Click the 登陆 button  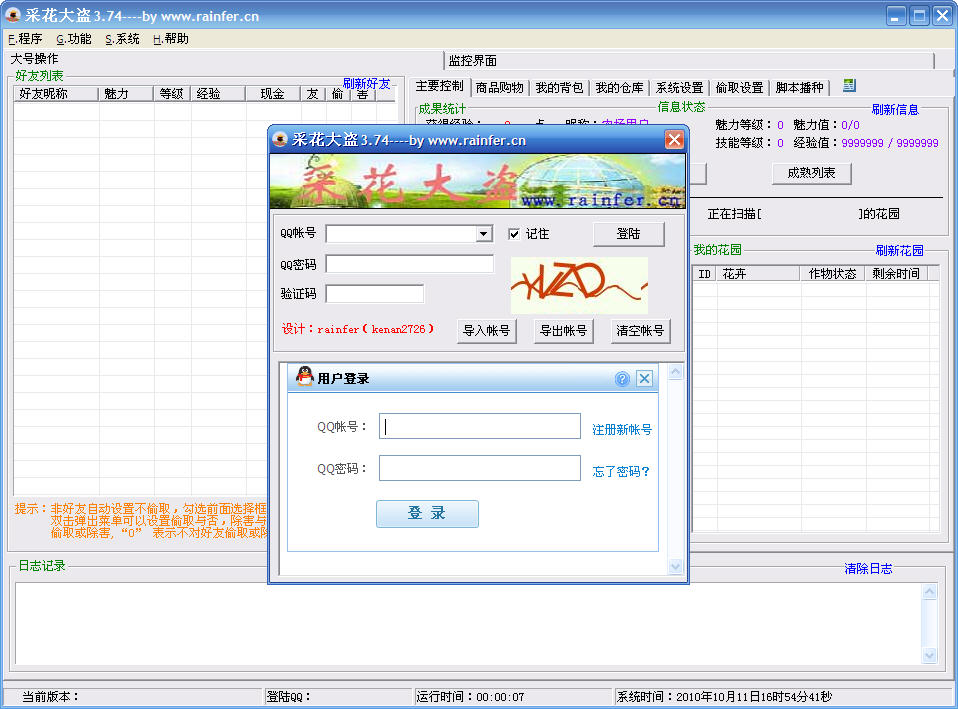628,234
